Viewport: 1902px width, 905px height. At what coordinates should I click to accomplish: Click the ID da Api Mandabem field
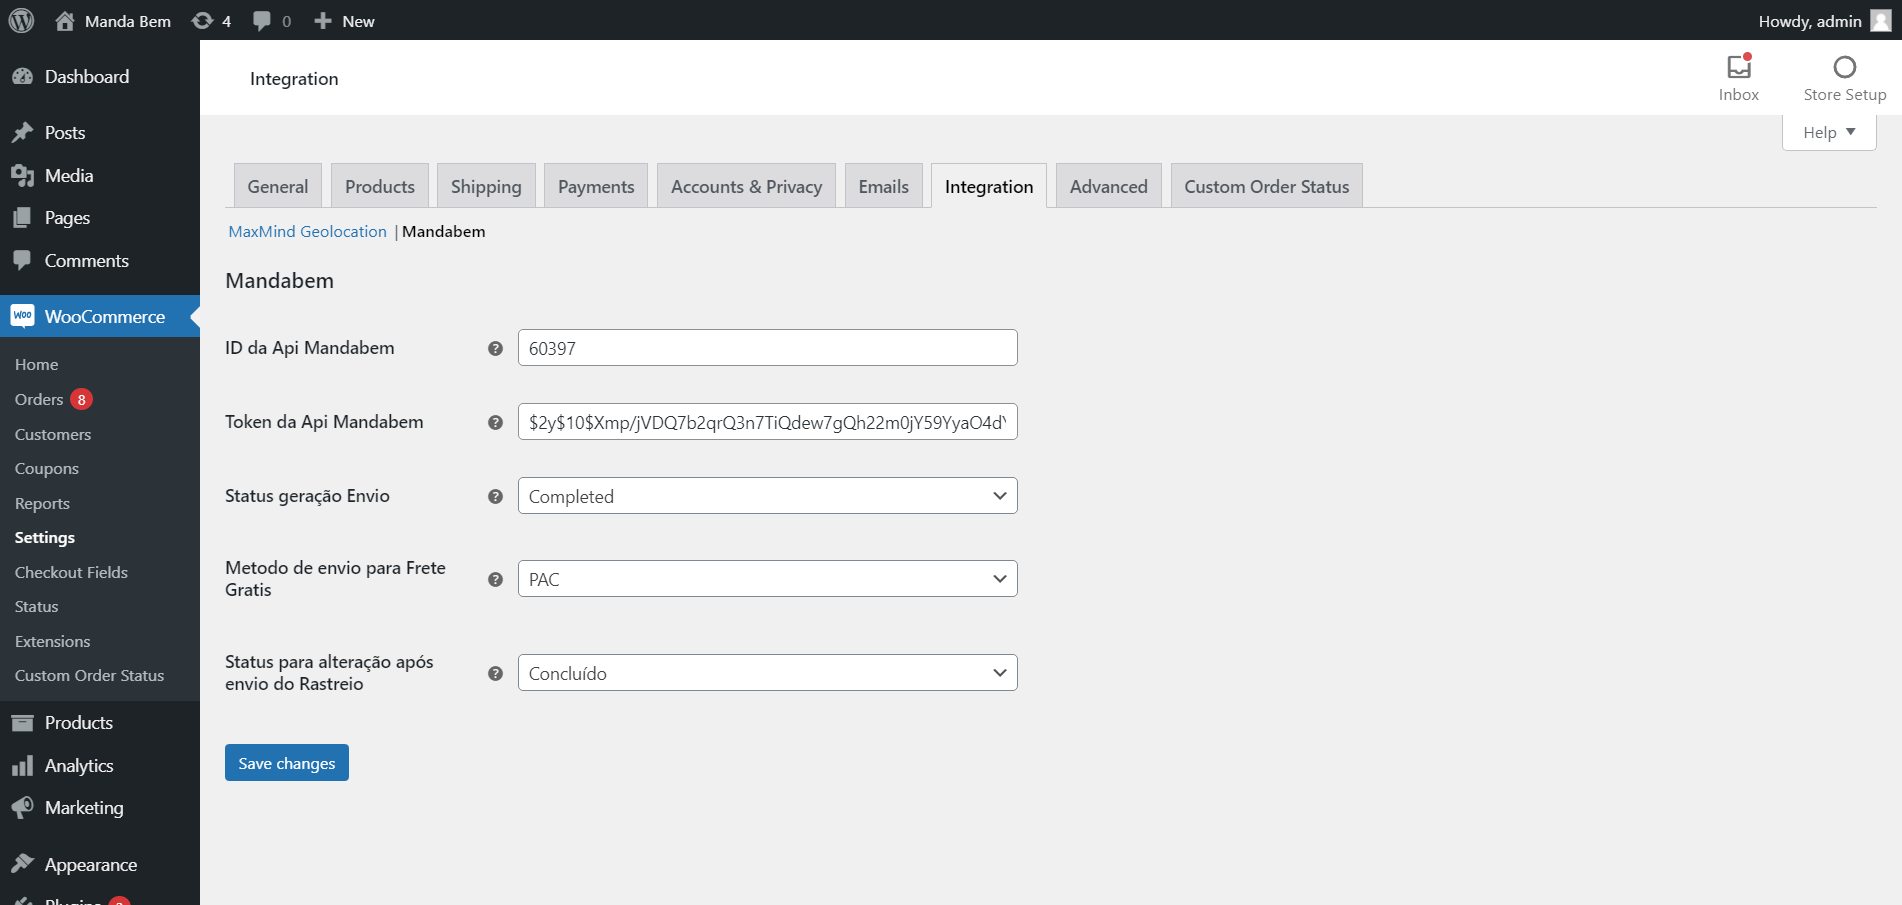[x=768, y=348]
